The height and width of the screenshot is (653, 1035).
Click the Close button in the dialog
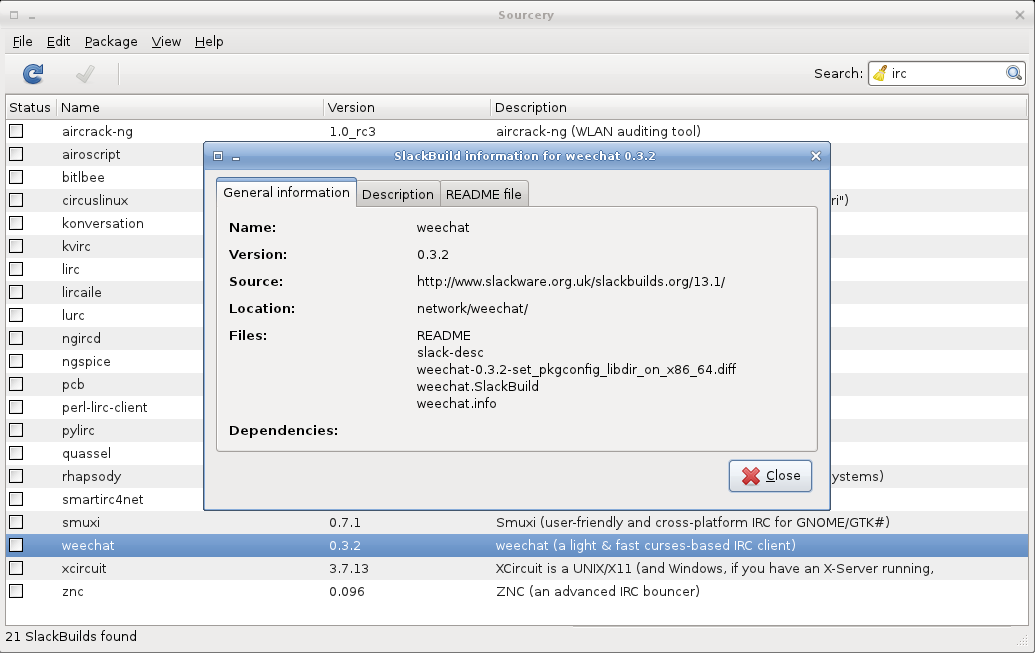[770, 476]
